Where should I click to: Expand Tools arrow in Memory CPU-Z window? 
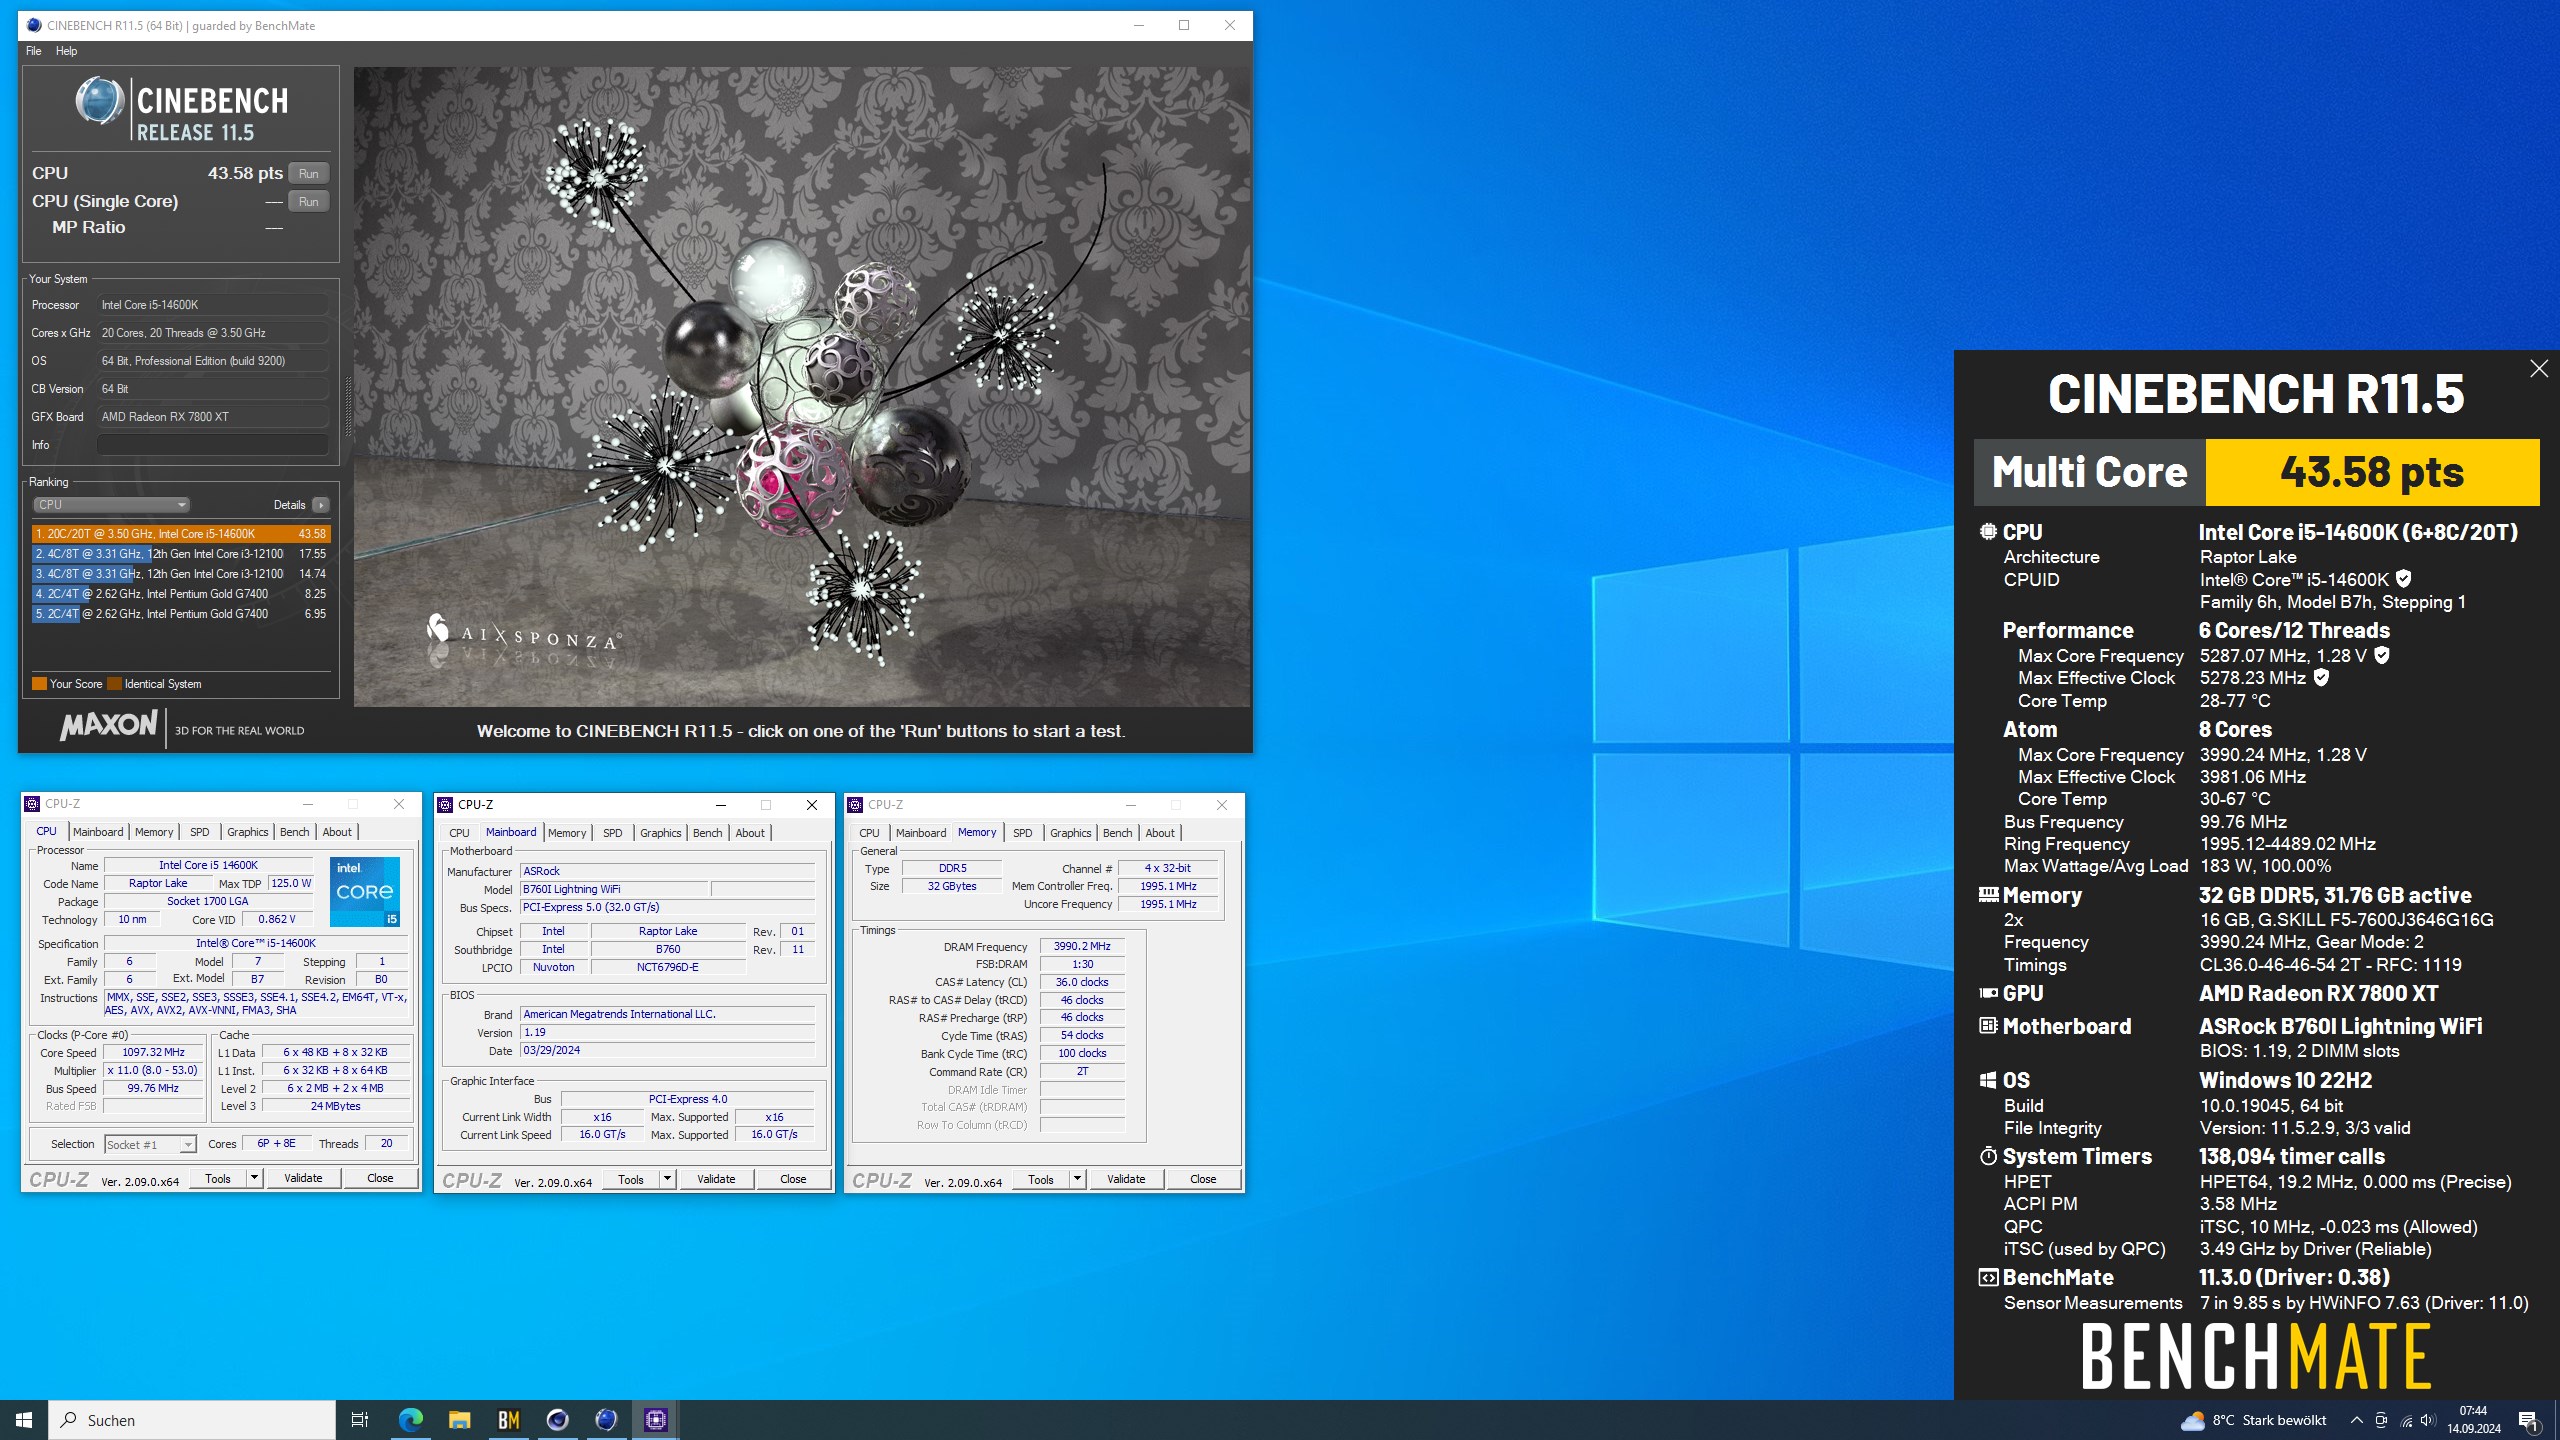coord(1077,1179)
